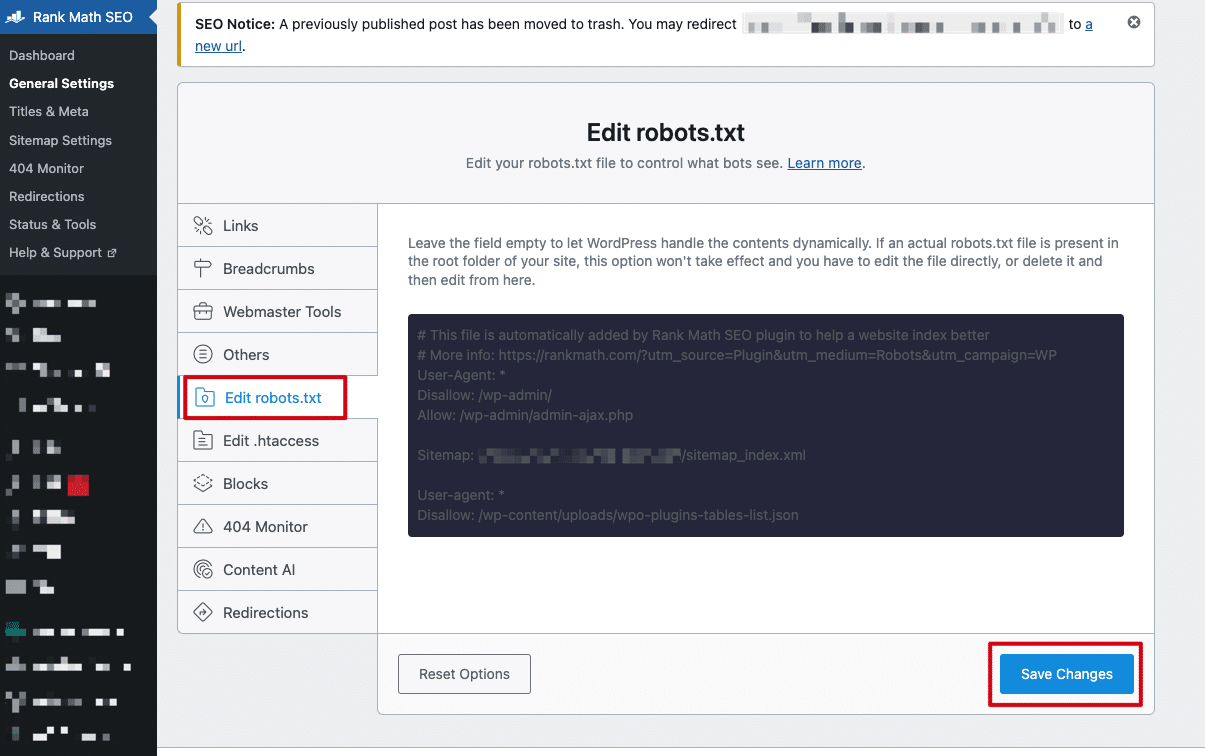Viewport: 1205px width, 756px height.
Task: Follow the Learn more link
Action: [824, 163]
